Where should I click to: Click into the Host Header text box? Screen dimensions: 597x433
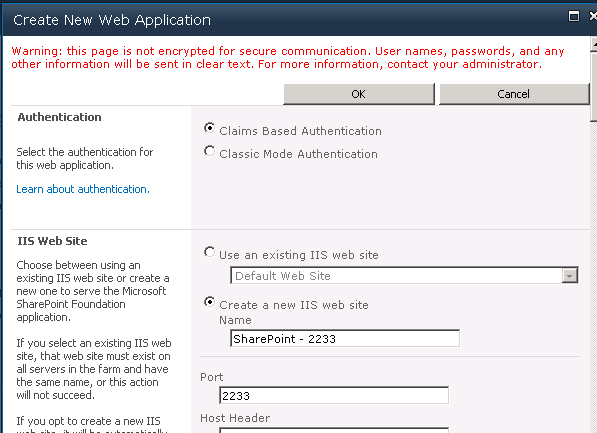click(334, 430)
